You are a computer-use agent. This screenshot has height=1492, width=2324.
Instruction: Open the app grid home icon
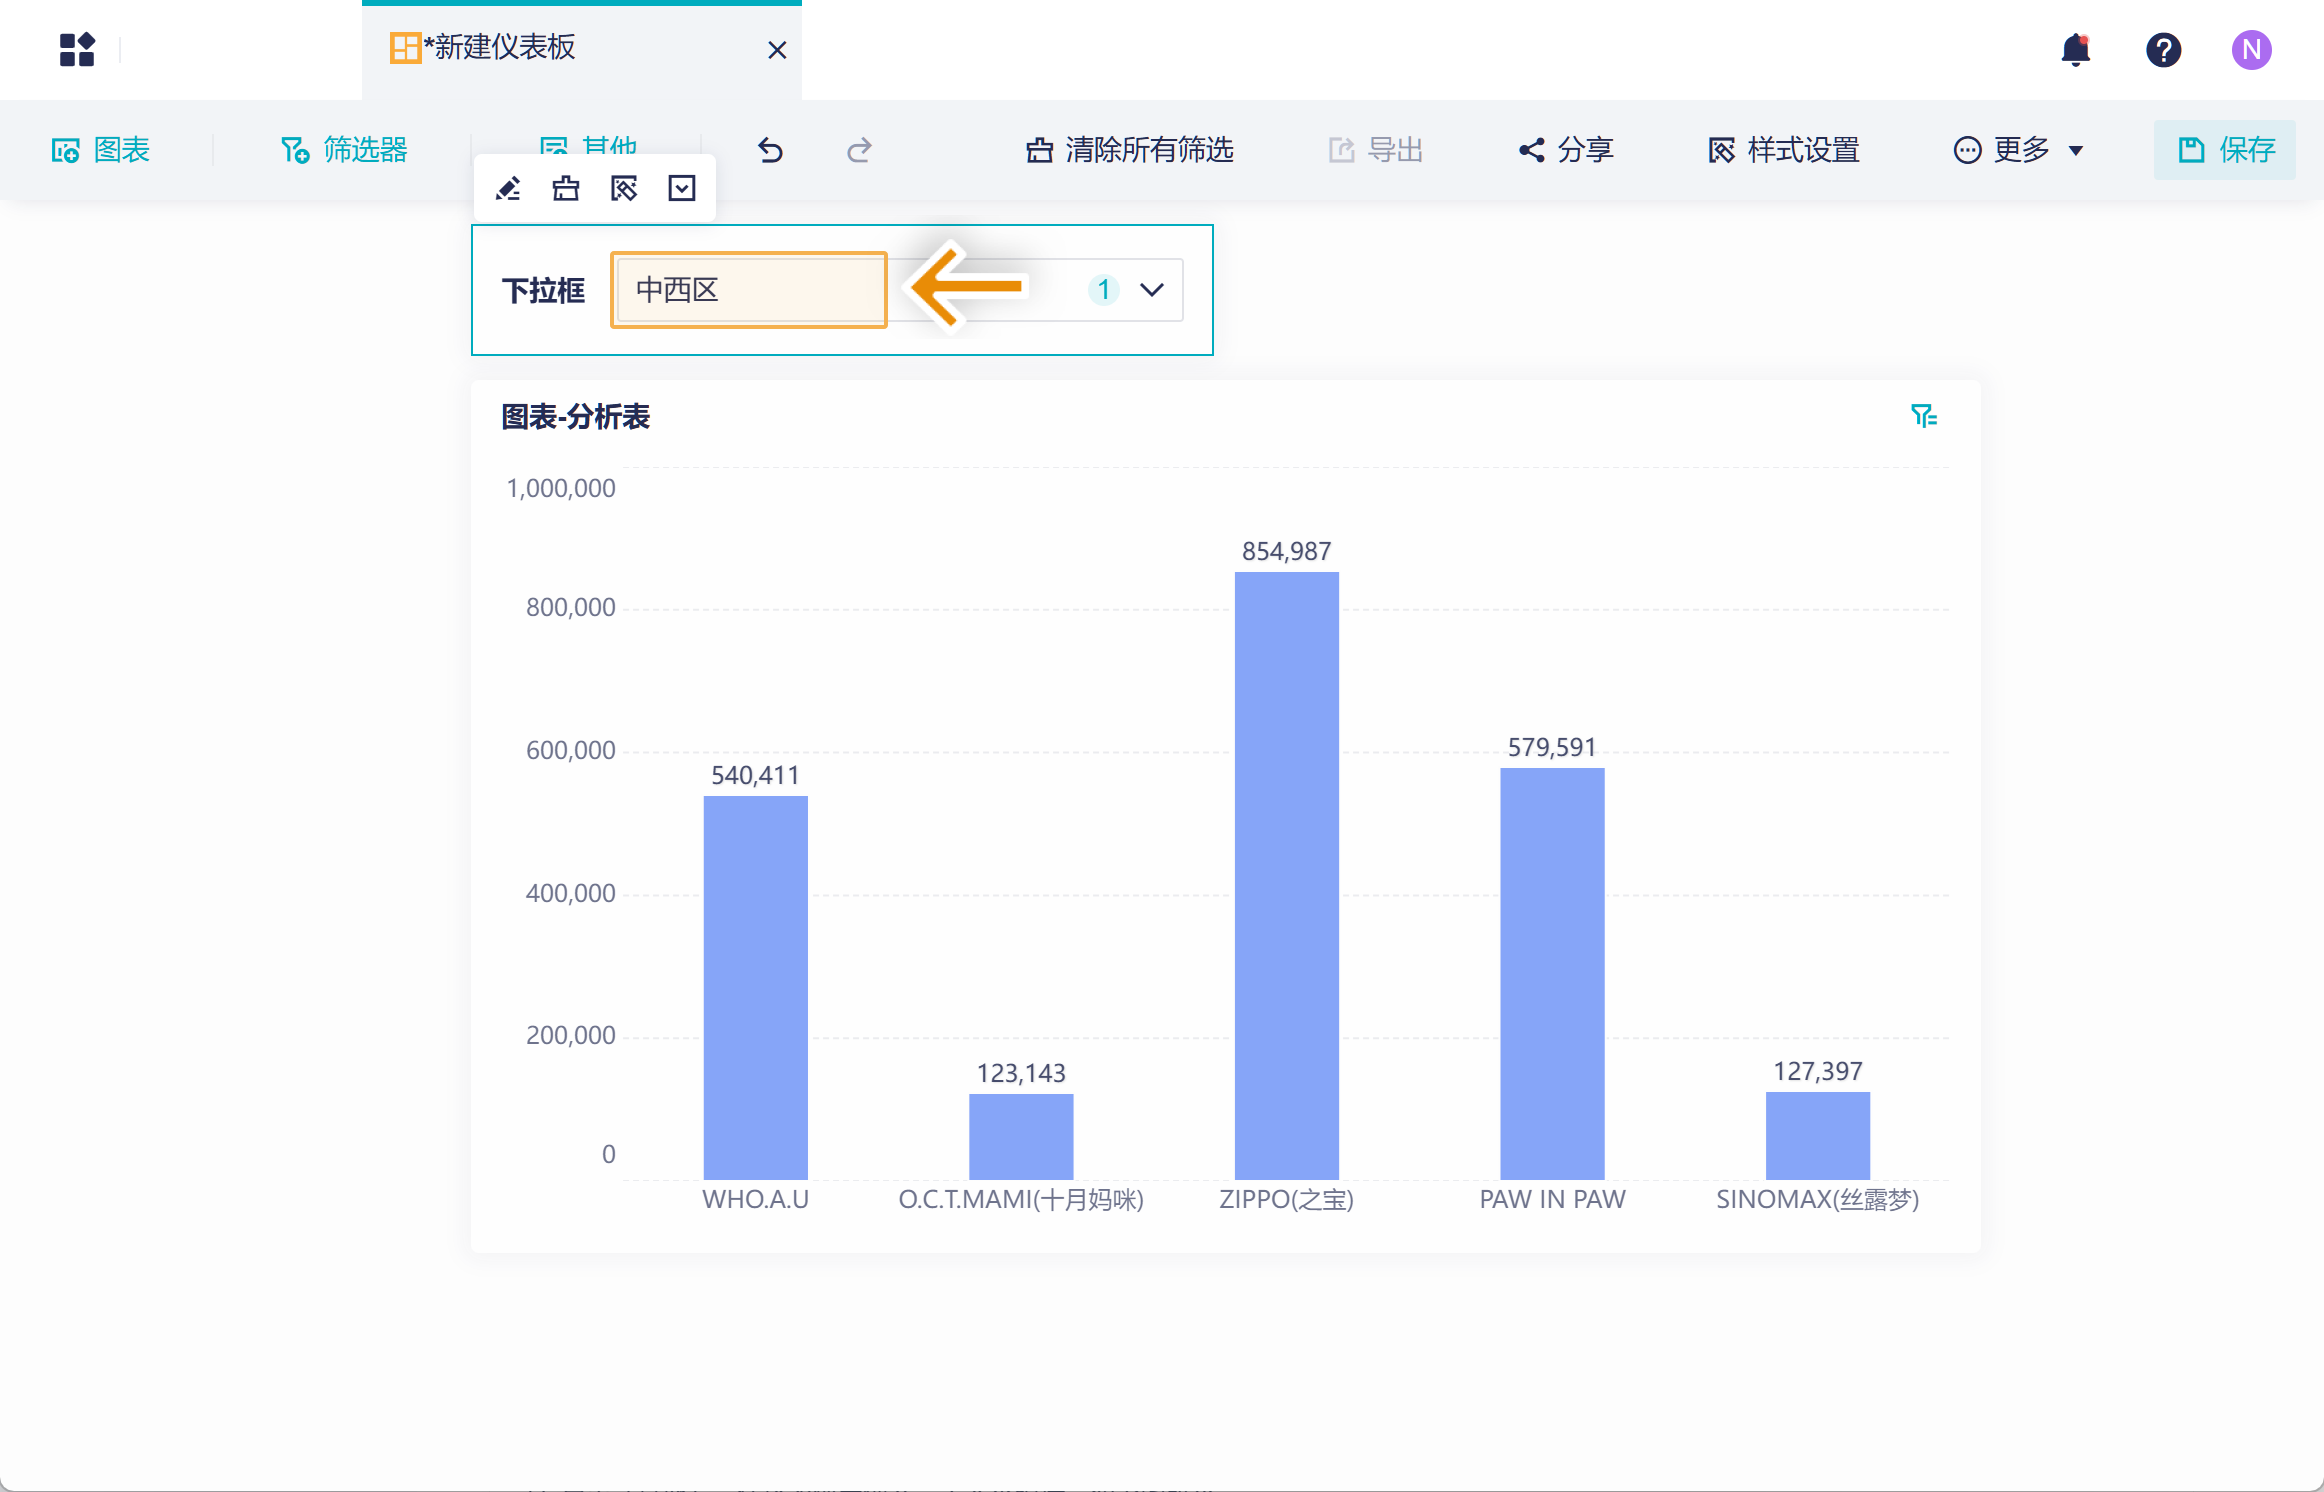click(x=77, y=49)
